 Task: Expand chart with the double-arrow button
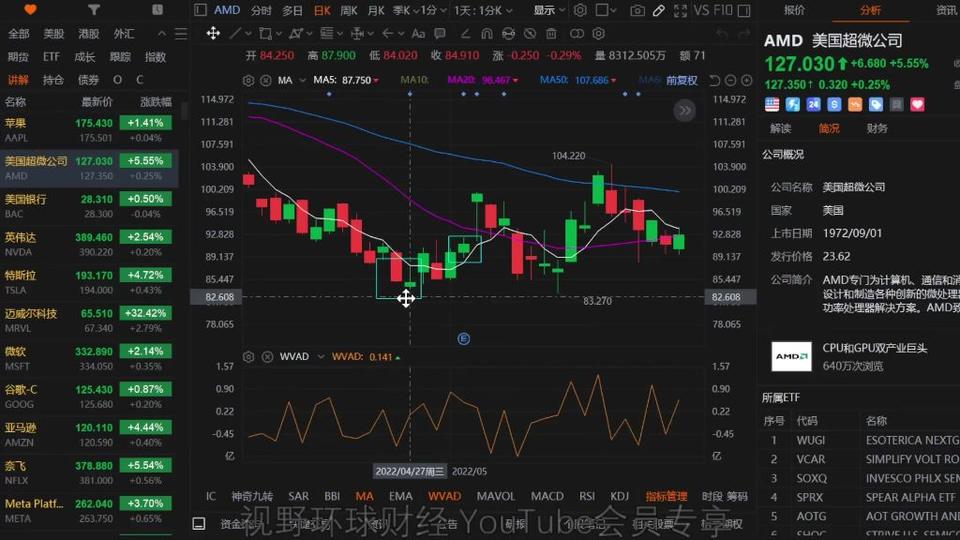tap(684, 111)
